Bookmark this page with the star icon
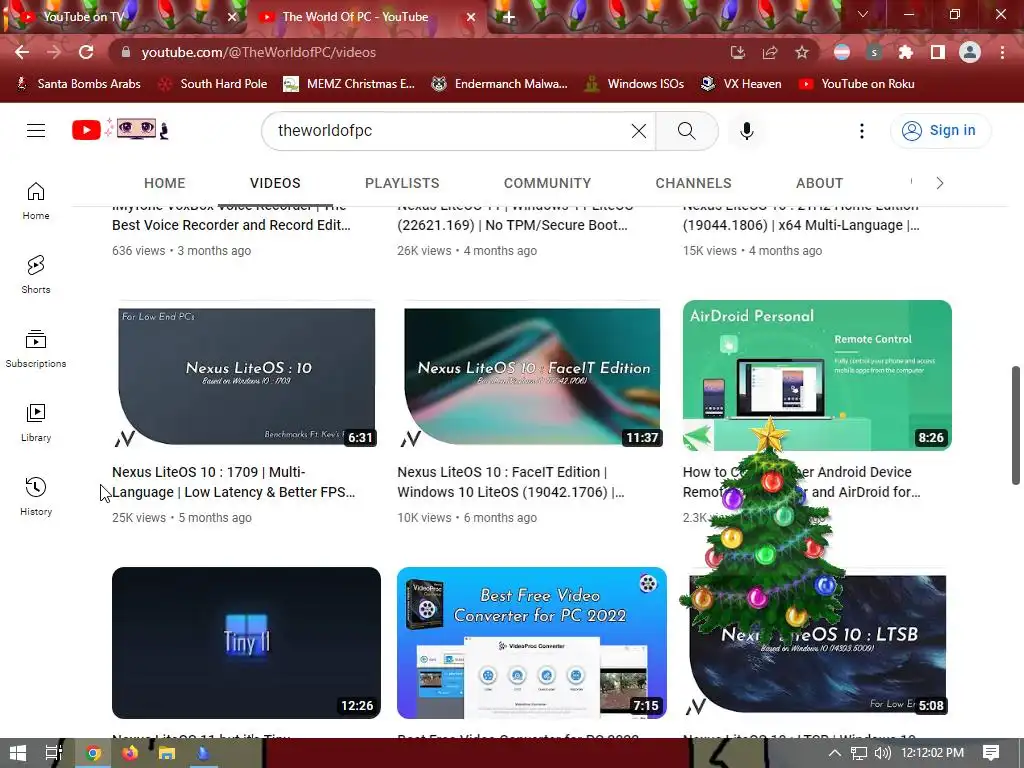Viewport: 1024px width, 768px height. [802, 52]
